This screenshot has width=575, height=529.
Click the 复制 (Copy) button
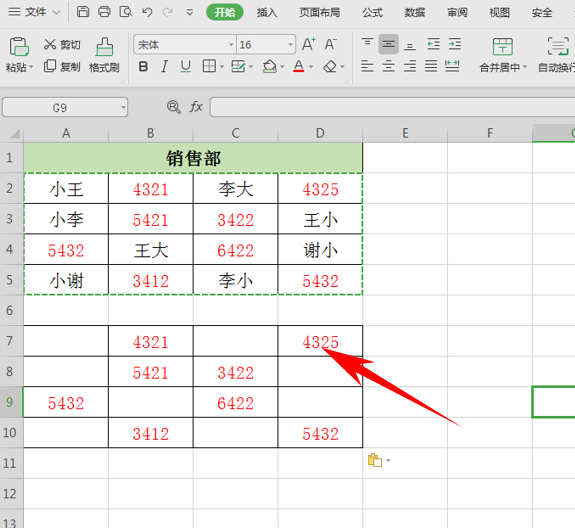click(62, 67)
